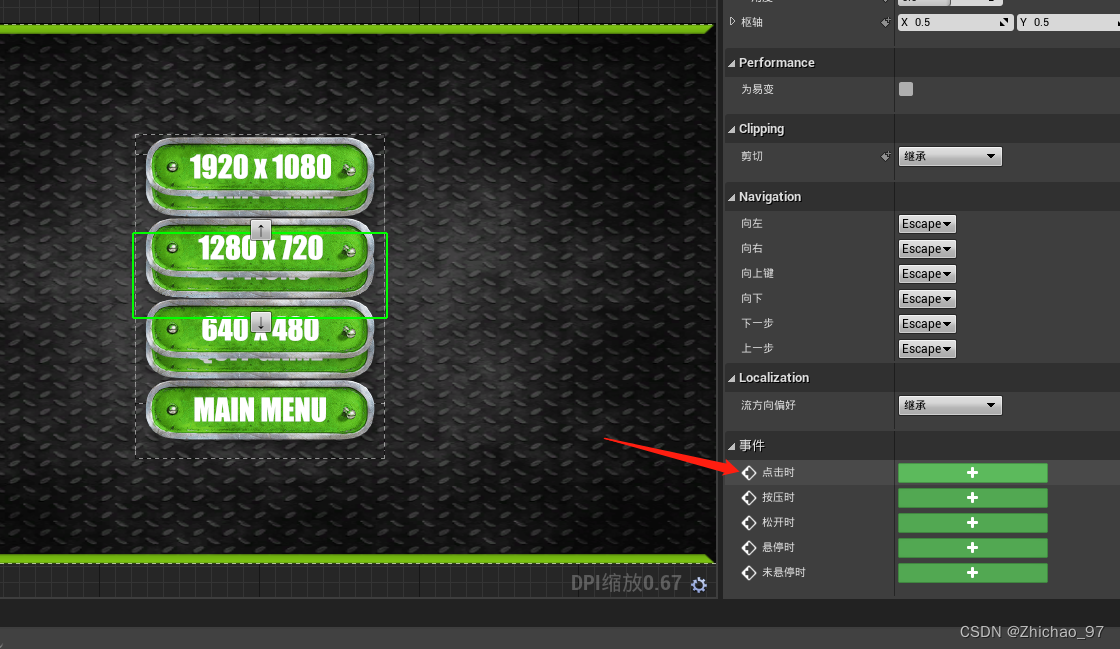Open DPI scale settings gear
This screenshot has width=1120, height=649.
699,585
